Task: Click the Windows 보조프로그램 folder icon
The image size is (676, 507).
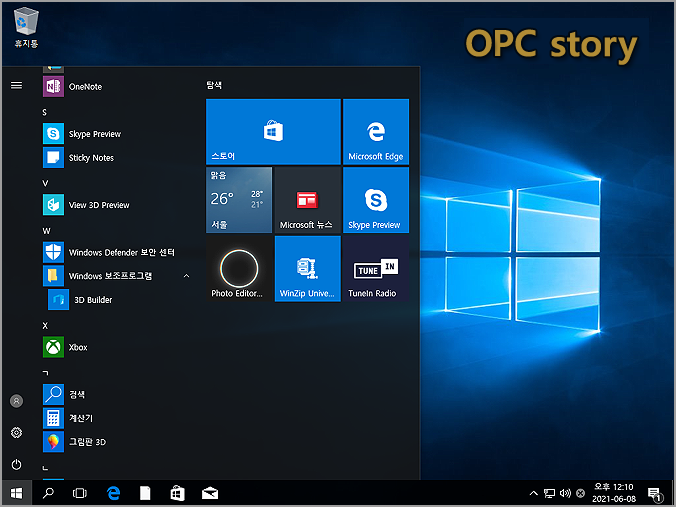Action: point(53,276)
